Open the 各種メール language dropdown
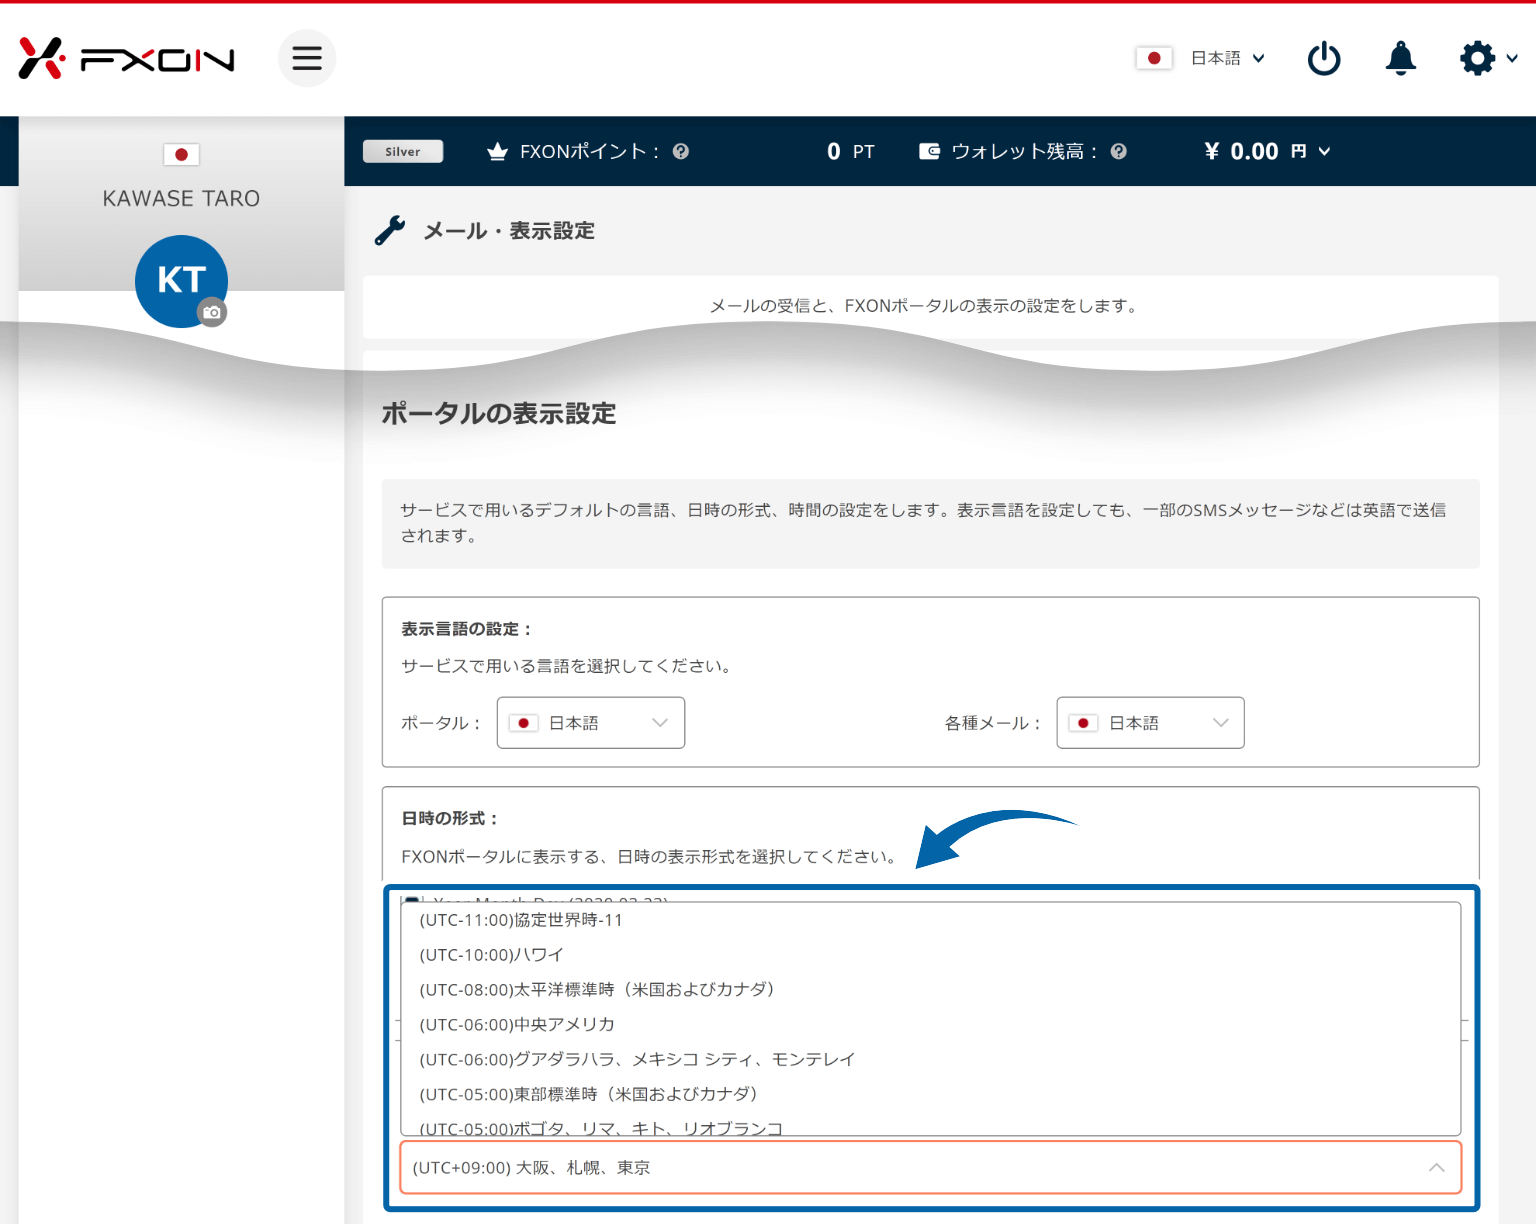Viewport: 1536px width, 1224px height. tap(1150, 723)
